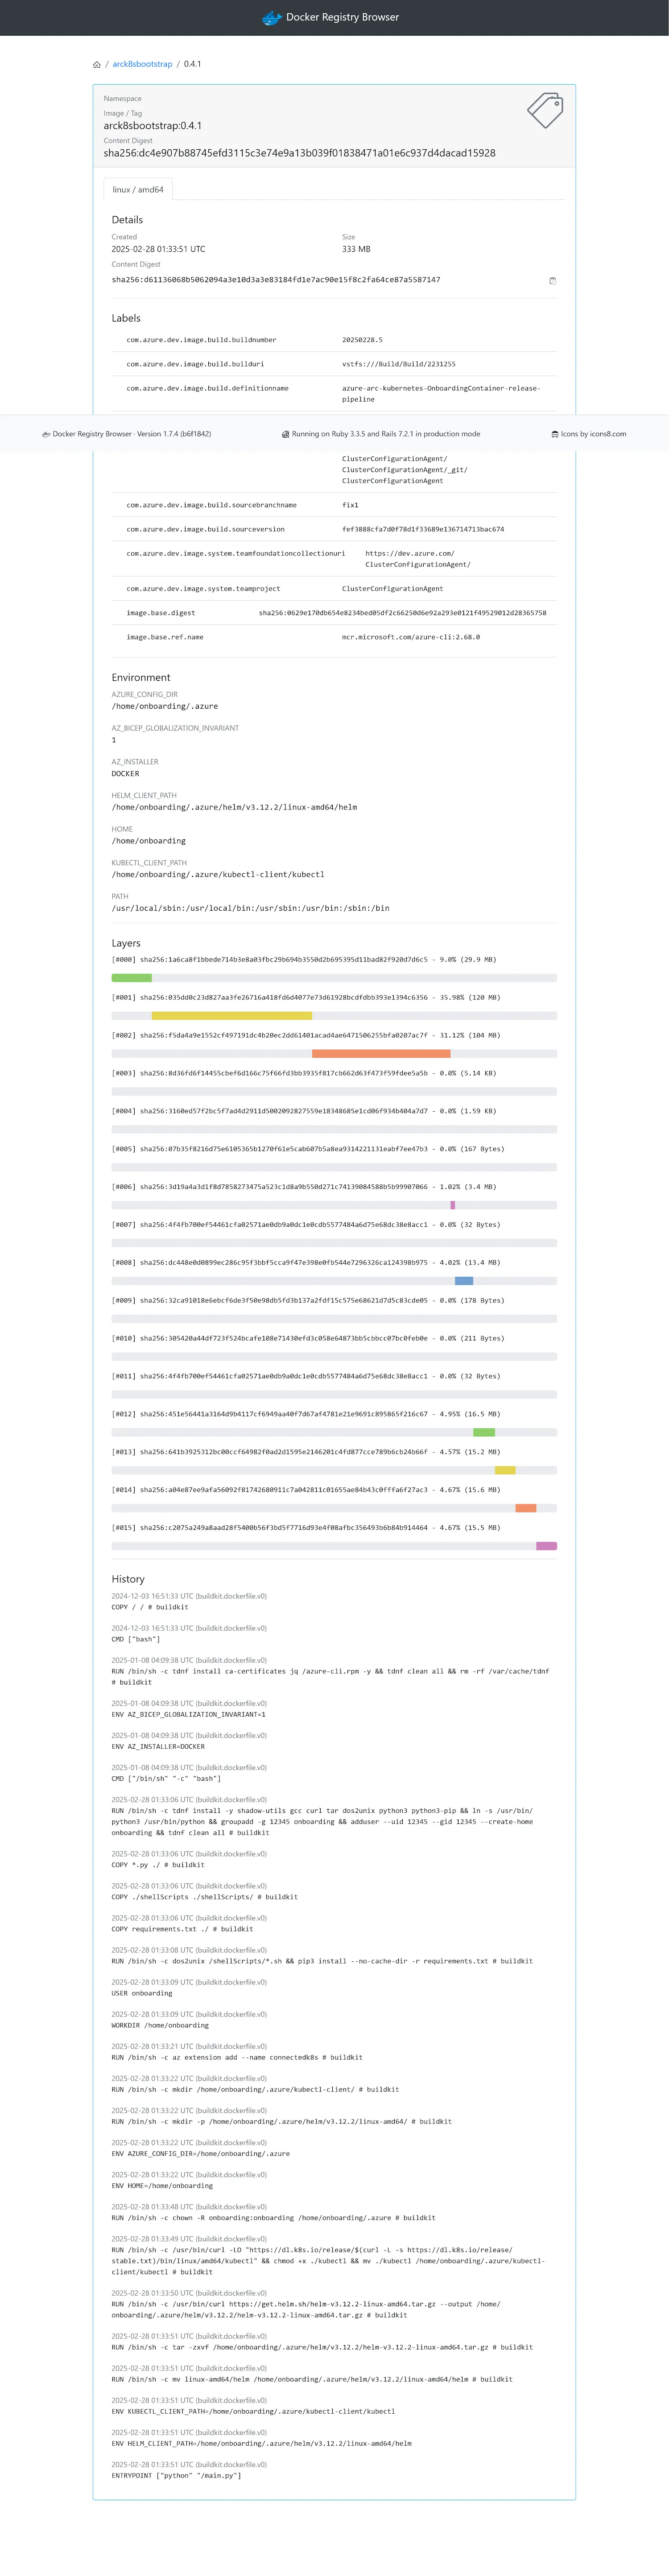This screenshot has height=2576, width=669.
Task: Click the footer Docker Registry Browser whale icon
Action: coord(46,434)
